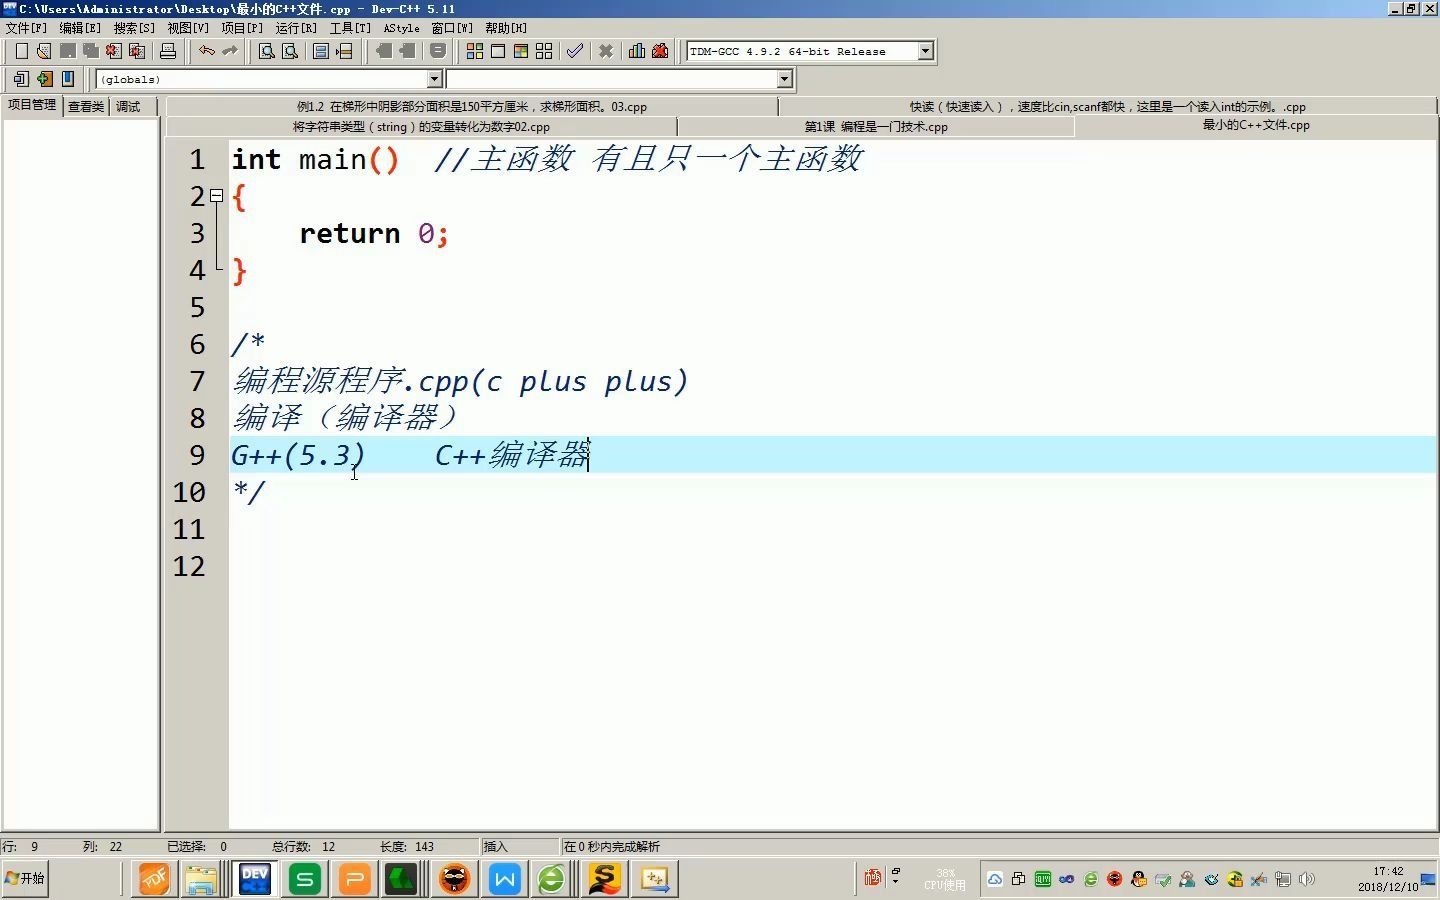This screenshot has width=1440, height=900.
Task: Click line number 5 in the gutter
Action: 197,307
